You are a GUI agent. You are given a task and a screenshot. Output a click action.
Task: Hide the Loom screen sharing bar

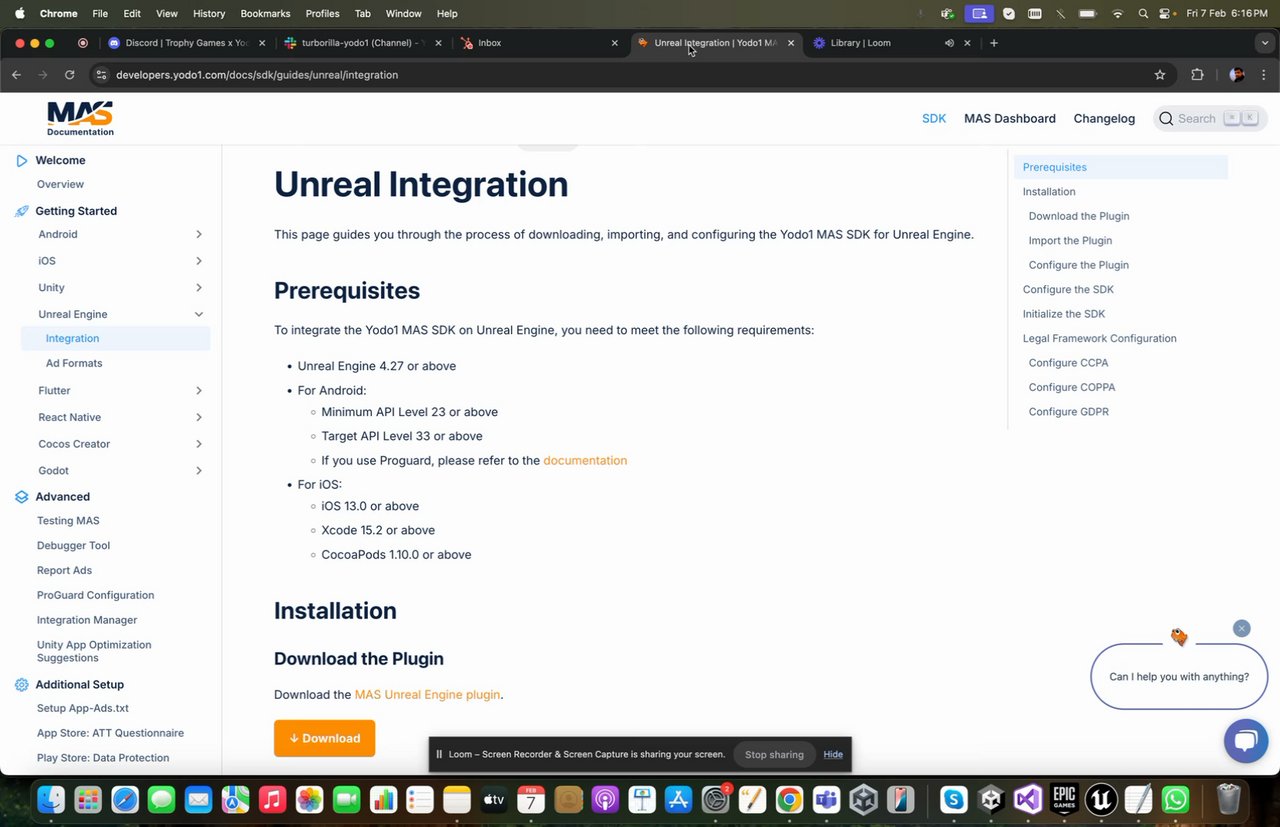click(x=833, y=755)
